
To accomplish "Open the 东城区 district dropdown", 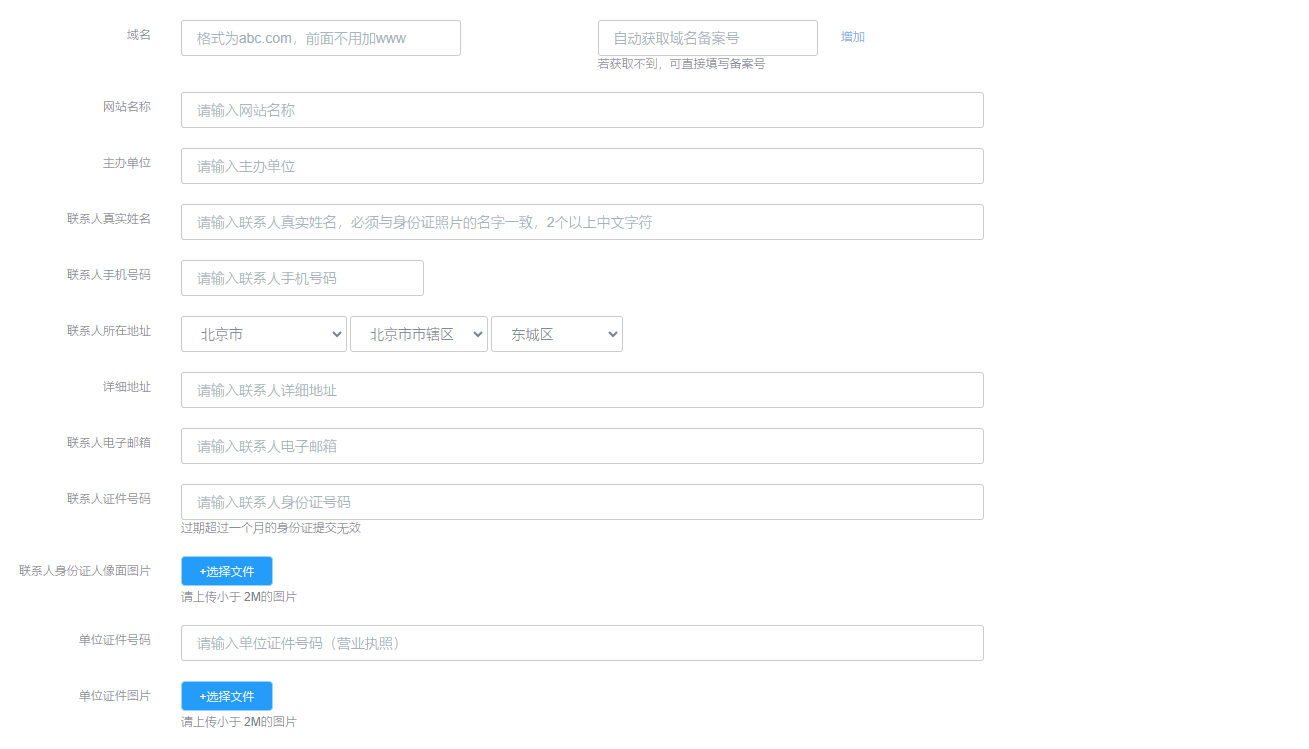I will click(557, 334).
